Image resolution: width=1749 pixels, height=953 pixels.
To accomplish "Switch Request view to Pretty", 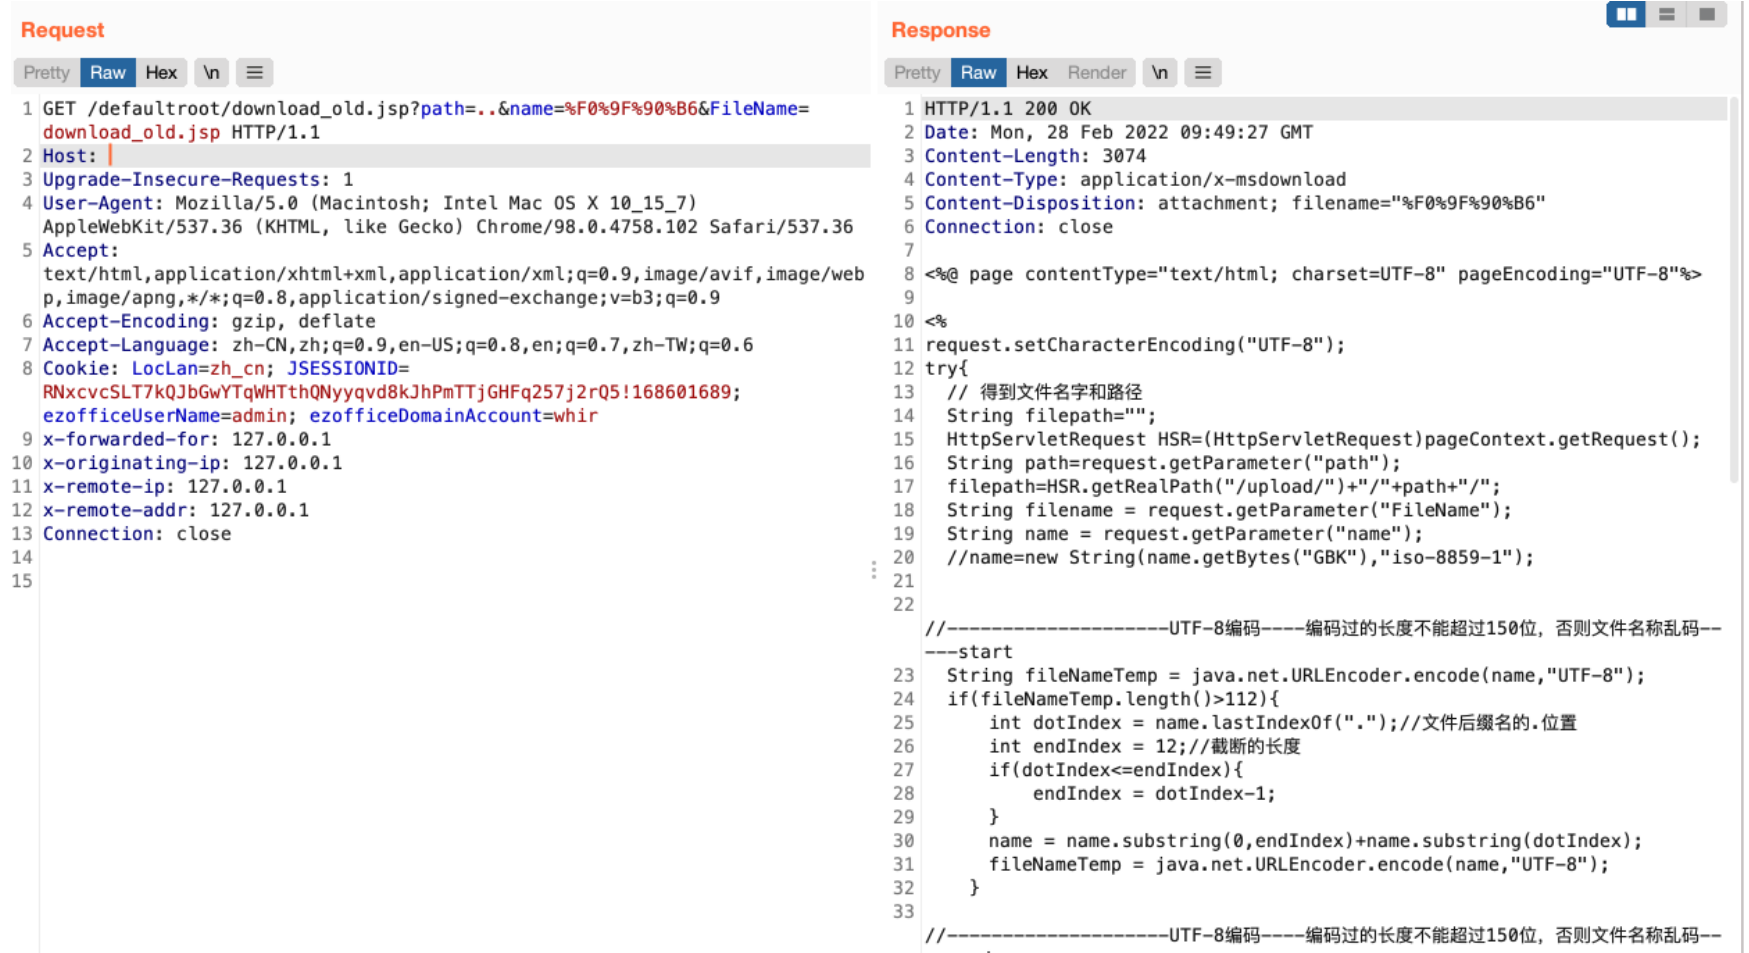I will (46, 72).
